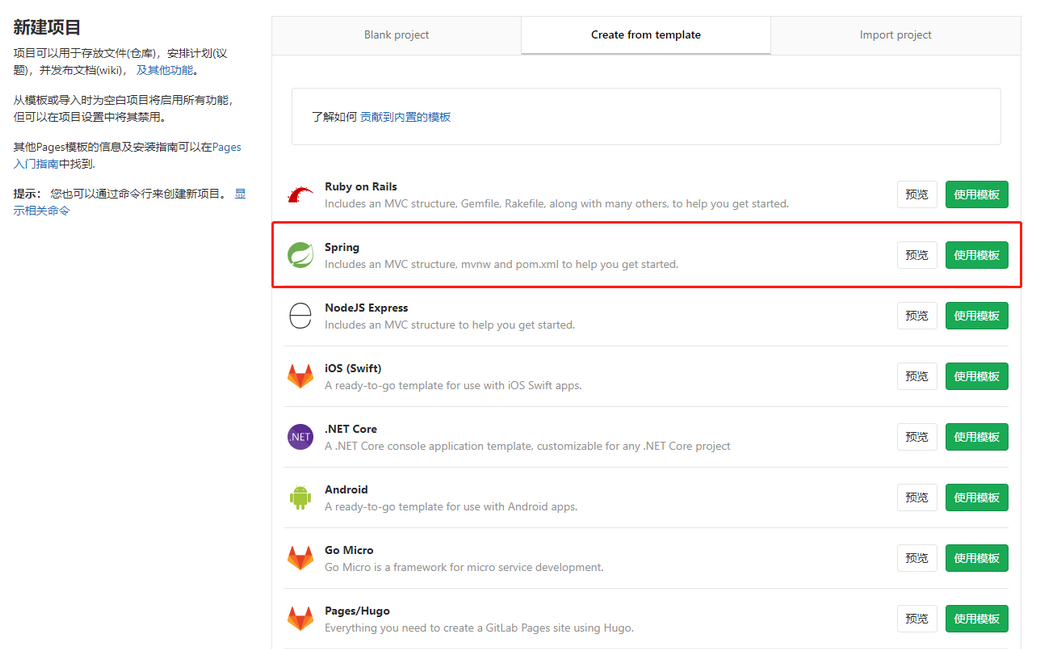
Task: Use the Android template
Action: (976, 497)
